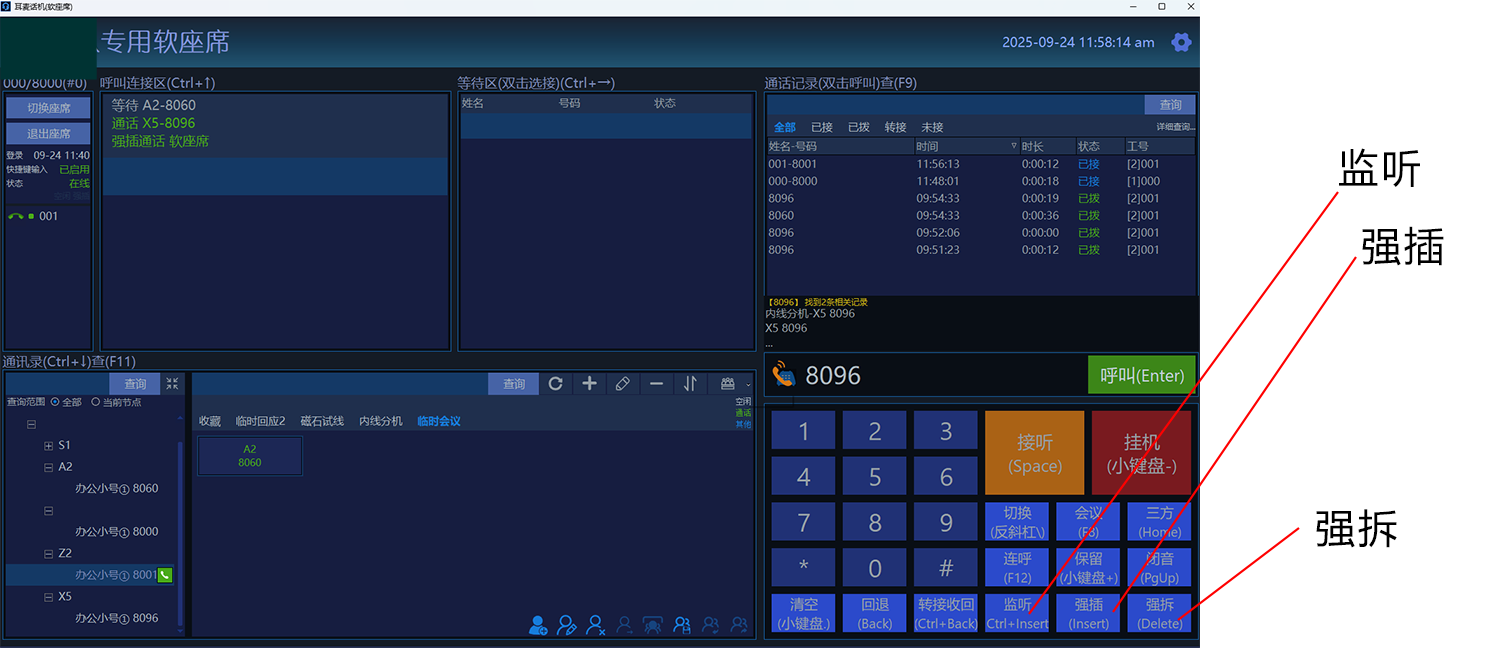Select the 当前节点 radio button
The height and width of the screenshot is (648, 1500).
pyautogui.click(x=96, y=402)
